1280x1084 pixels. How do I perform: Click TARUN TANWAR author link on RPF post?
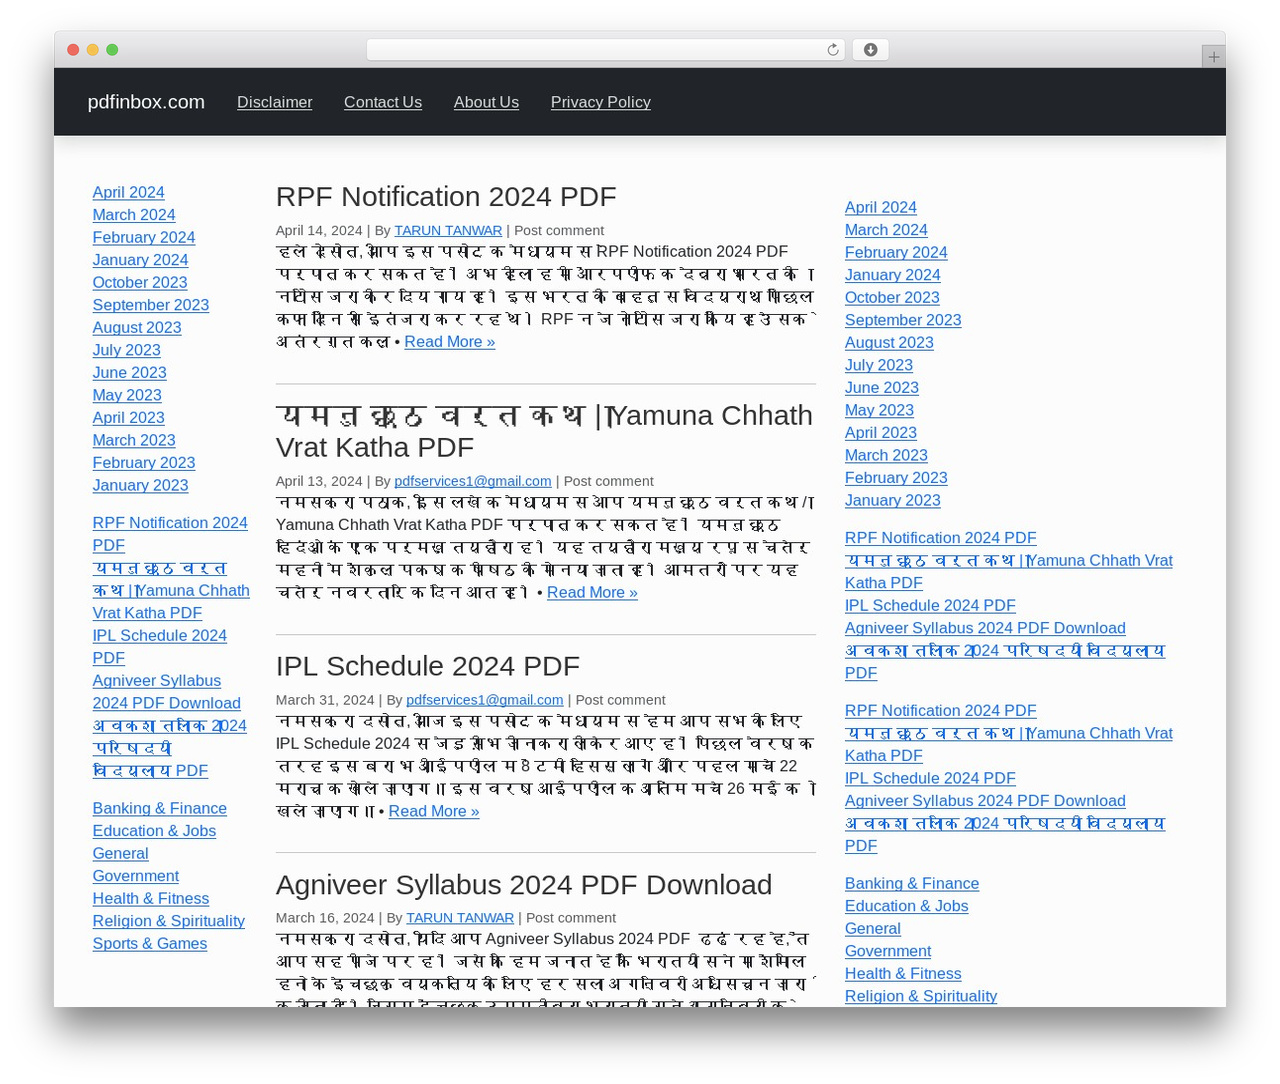448,230
